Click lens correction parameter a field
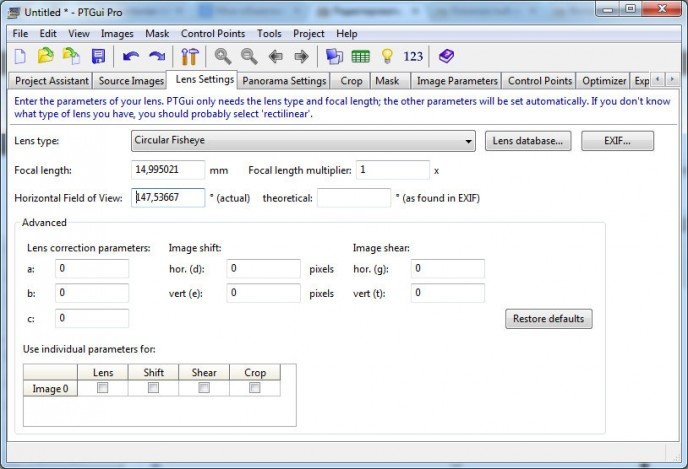Screen dimensions: 688x469 (x=92, y=269)
